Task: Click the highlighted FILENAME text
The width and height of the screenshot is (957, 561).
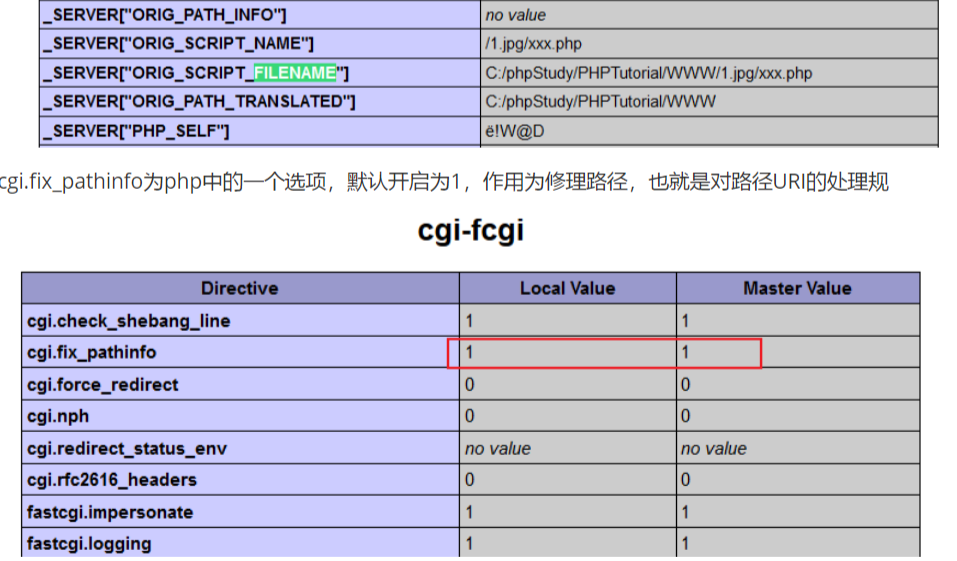Action: click(x=295, y=73)
